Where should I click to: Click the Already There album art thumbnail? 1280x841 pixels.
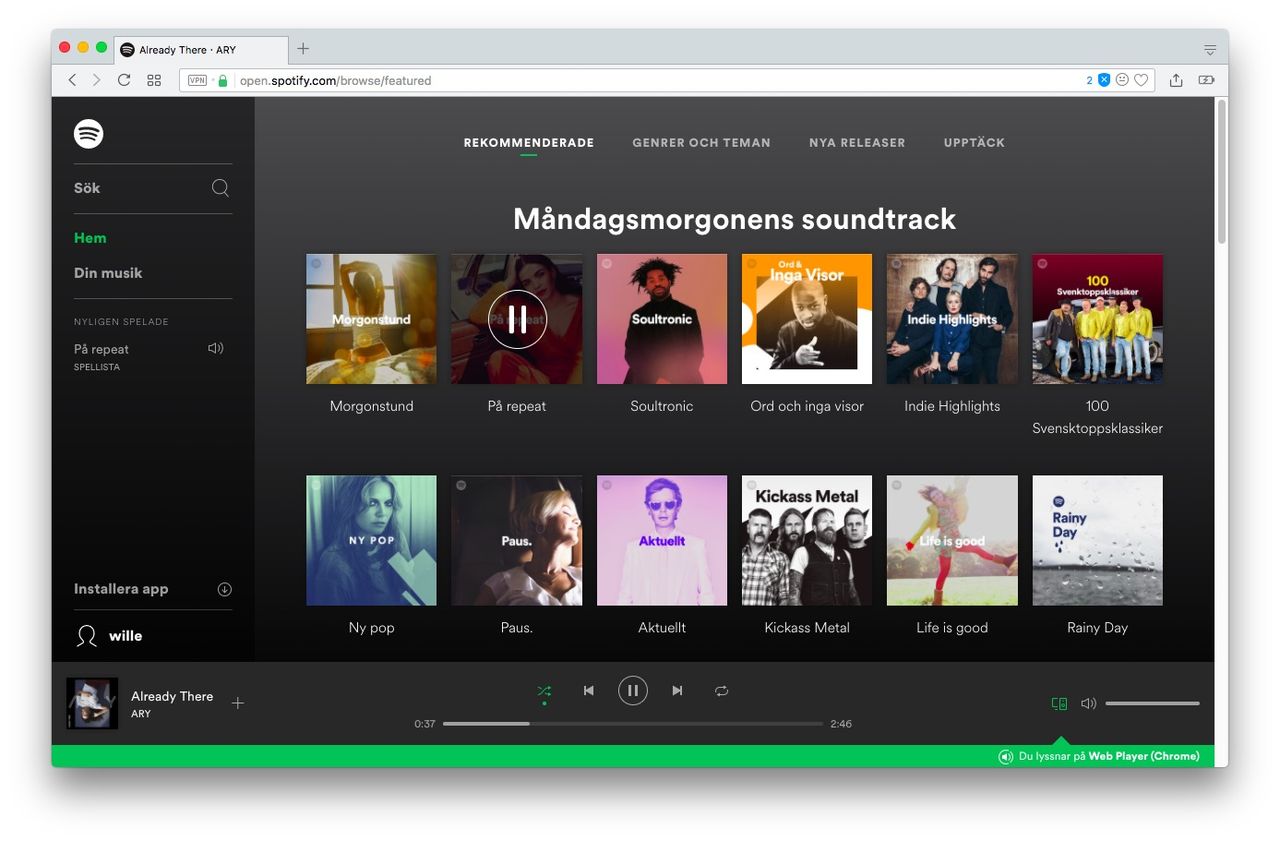click(92, 704)
